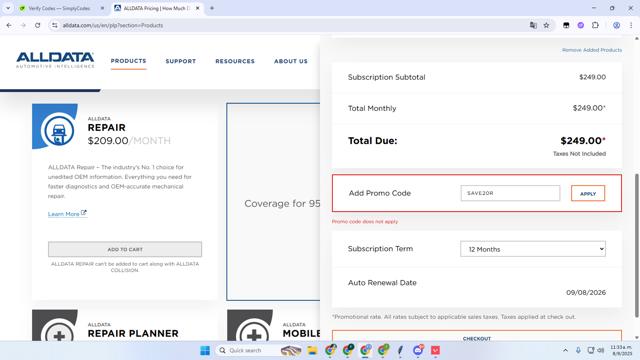Screen dimensions: 640x360
Task: Click the external-link icon beside Learn More
Action: [x=84, y=213]
